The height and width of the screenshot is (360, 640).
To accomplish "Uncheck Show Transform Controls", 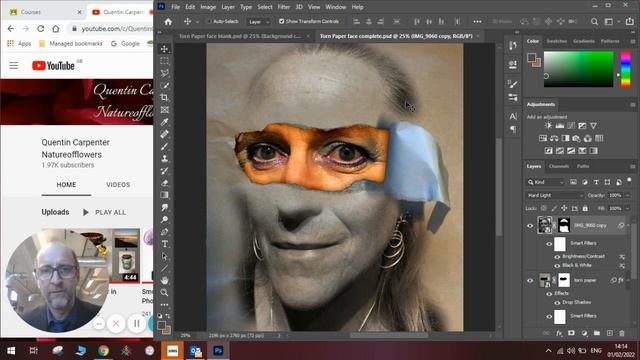I will click(x=281, y=21).
